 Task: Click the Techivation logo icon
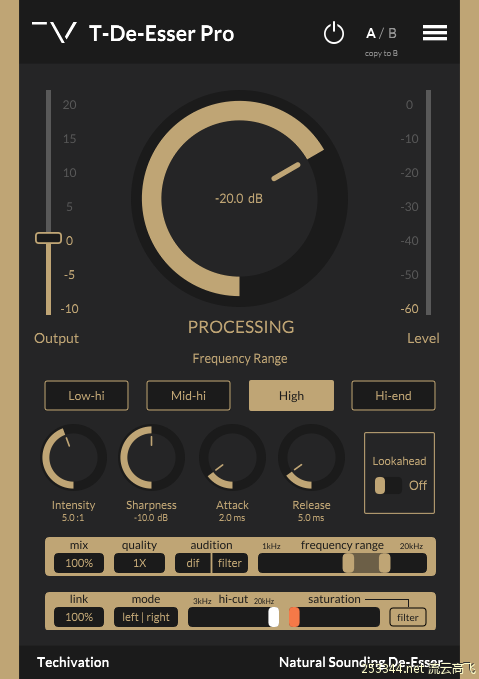coord(55,32)
